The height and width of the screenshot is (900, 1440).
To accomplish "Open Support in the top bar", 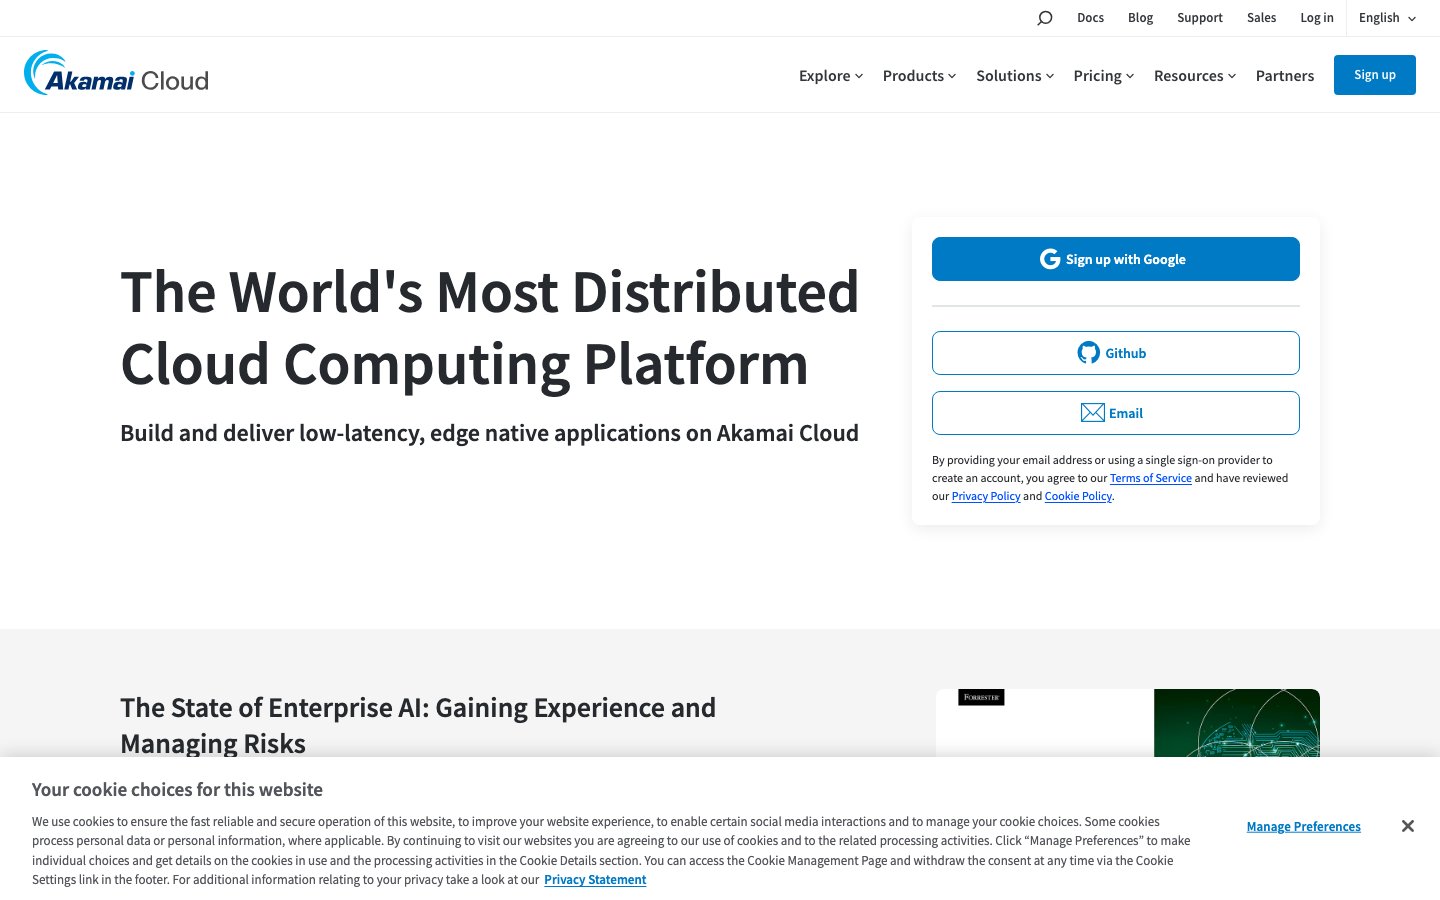I will (1200, 18).
